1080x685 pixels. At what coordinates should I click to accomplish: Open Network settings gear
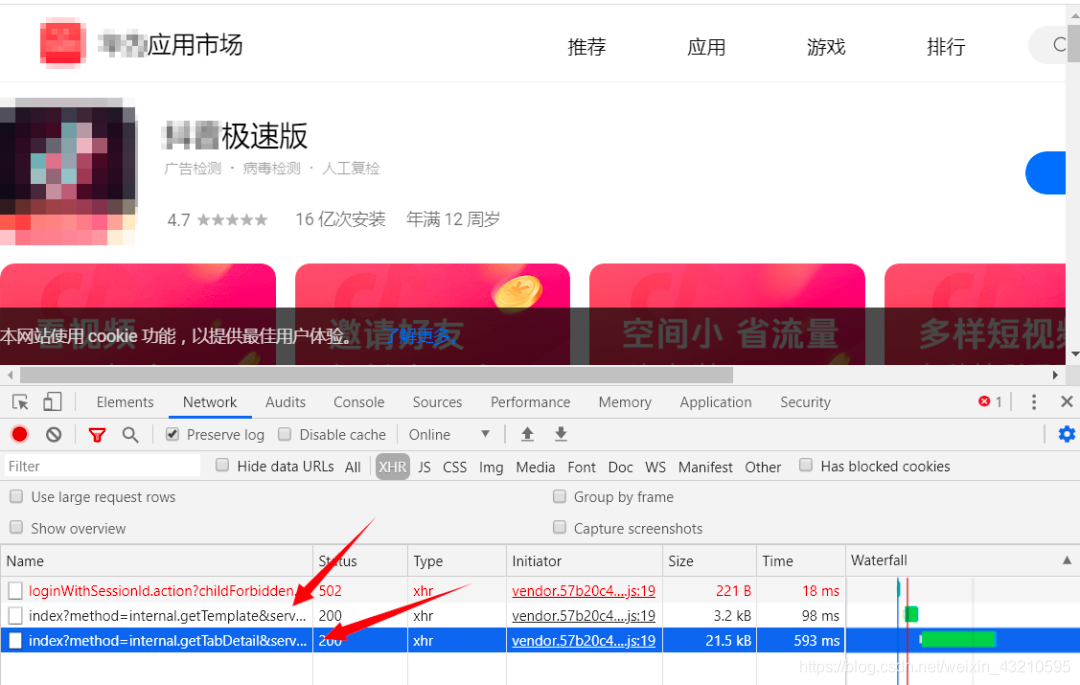(x=1066, y=434)
